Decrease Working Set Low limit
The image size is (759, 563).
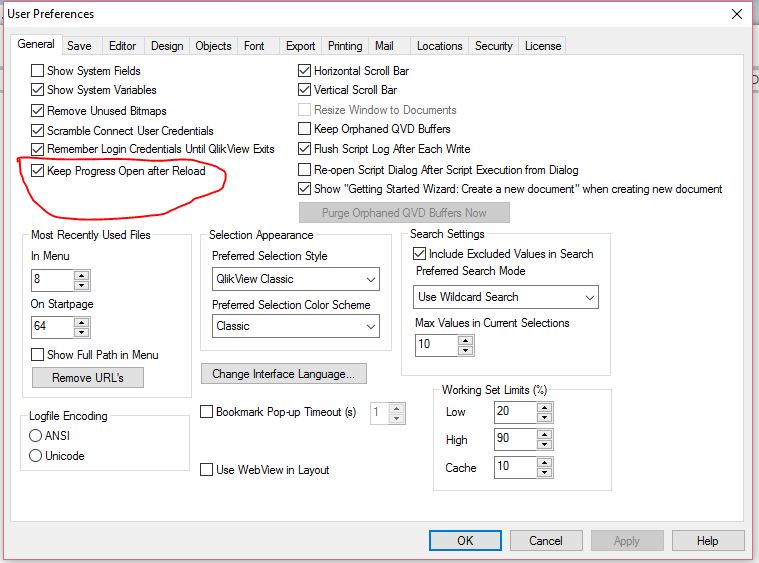click(x=545, y=417)
